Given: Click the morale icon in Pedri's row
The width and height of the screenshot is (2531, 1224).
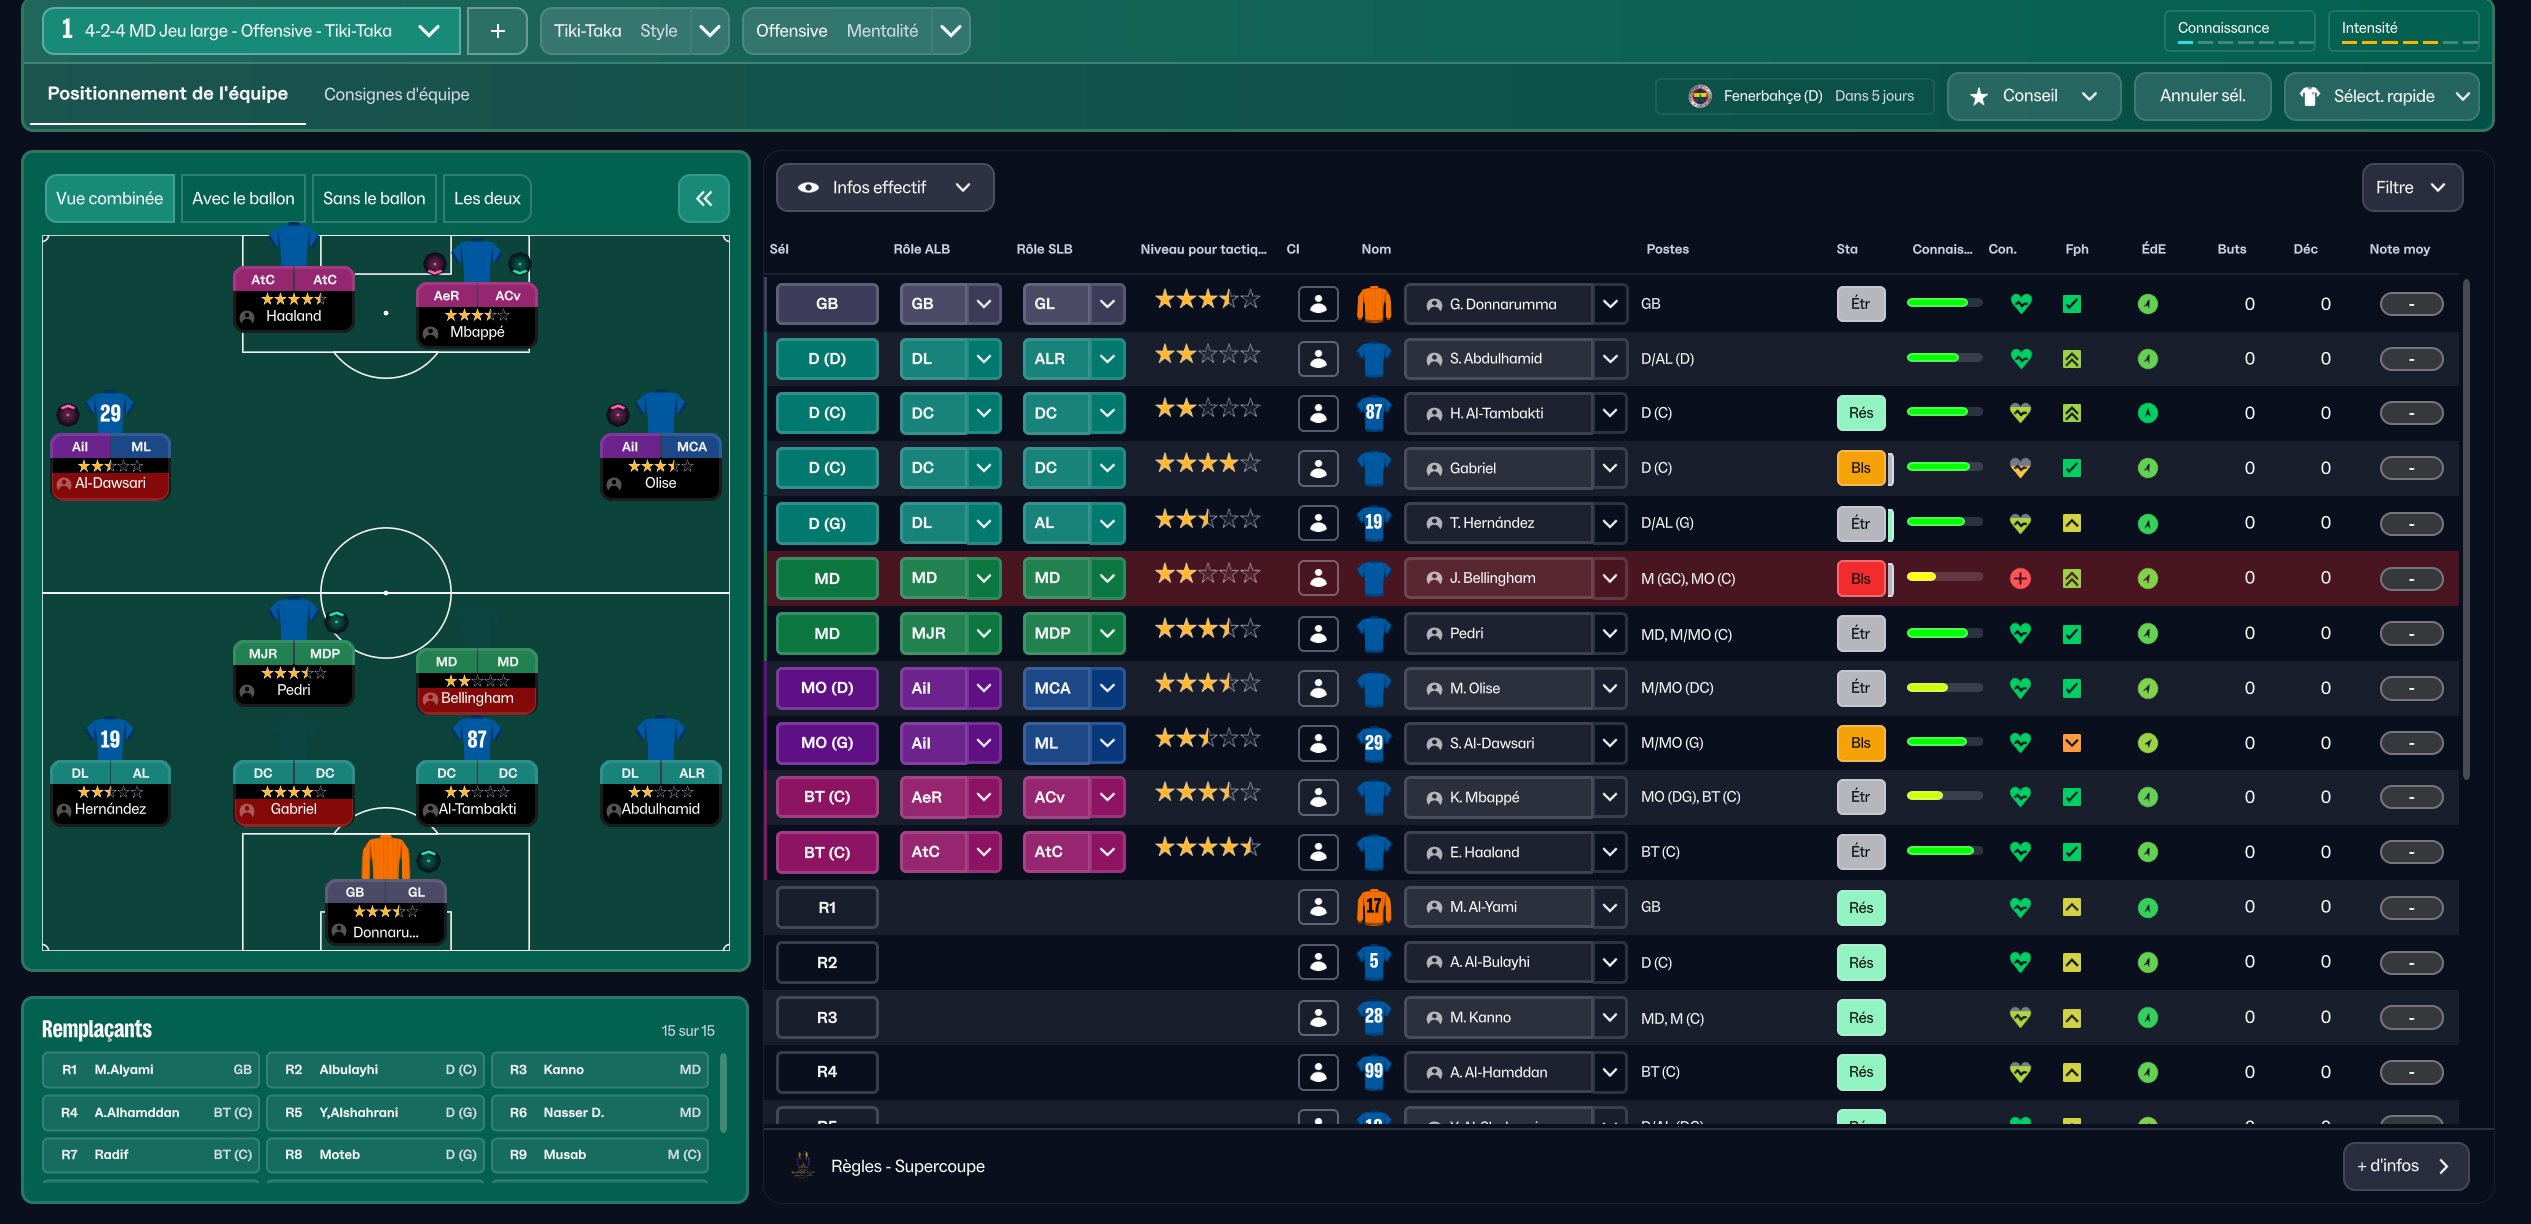Looking at the screenshot, I should [2148, 633].
